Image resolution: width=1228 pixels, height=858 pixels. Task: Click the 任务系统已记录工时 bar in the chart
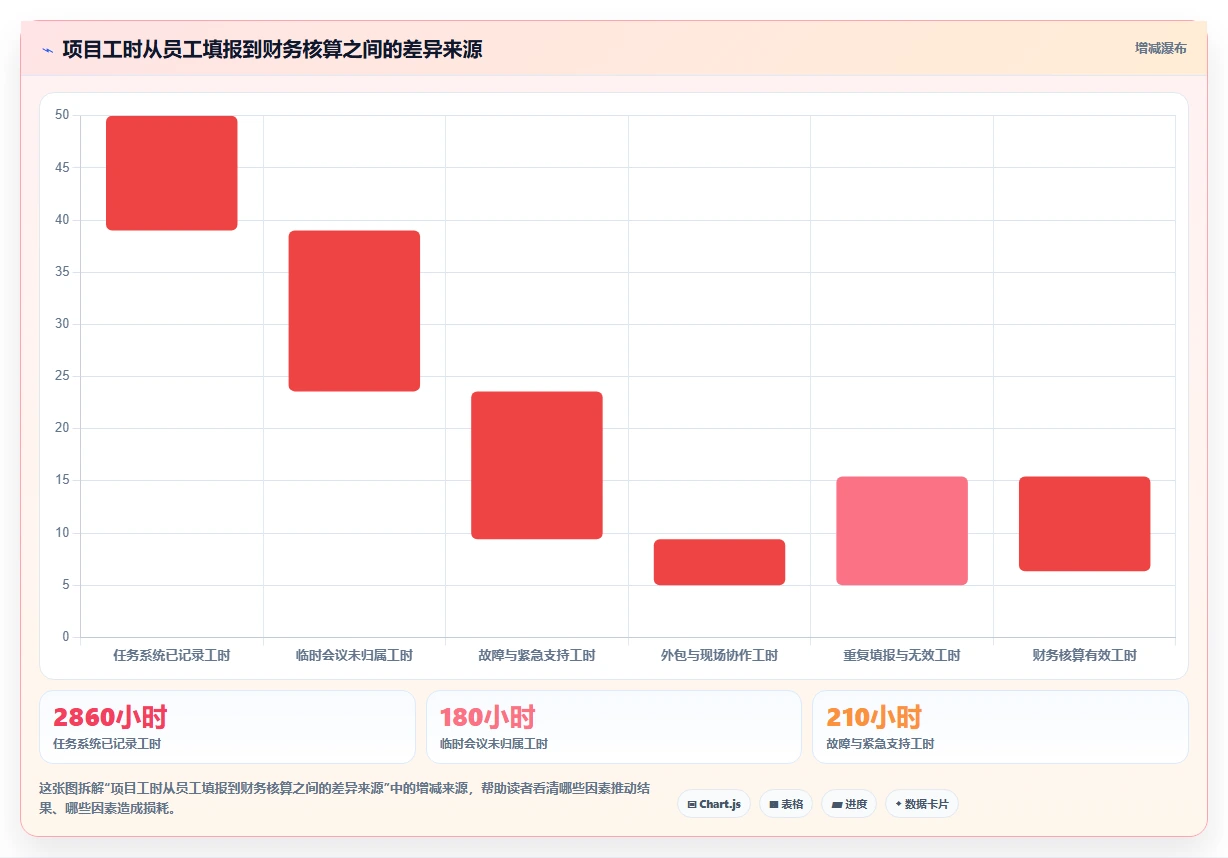point(172,173)
